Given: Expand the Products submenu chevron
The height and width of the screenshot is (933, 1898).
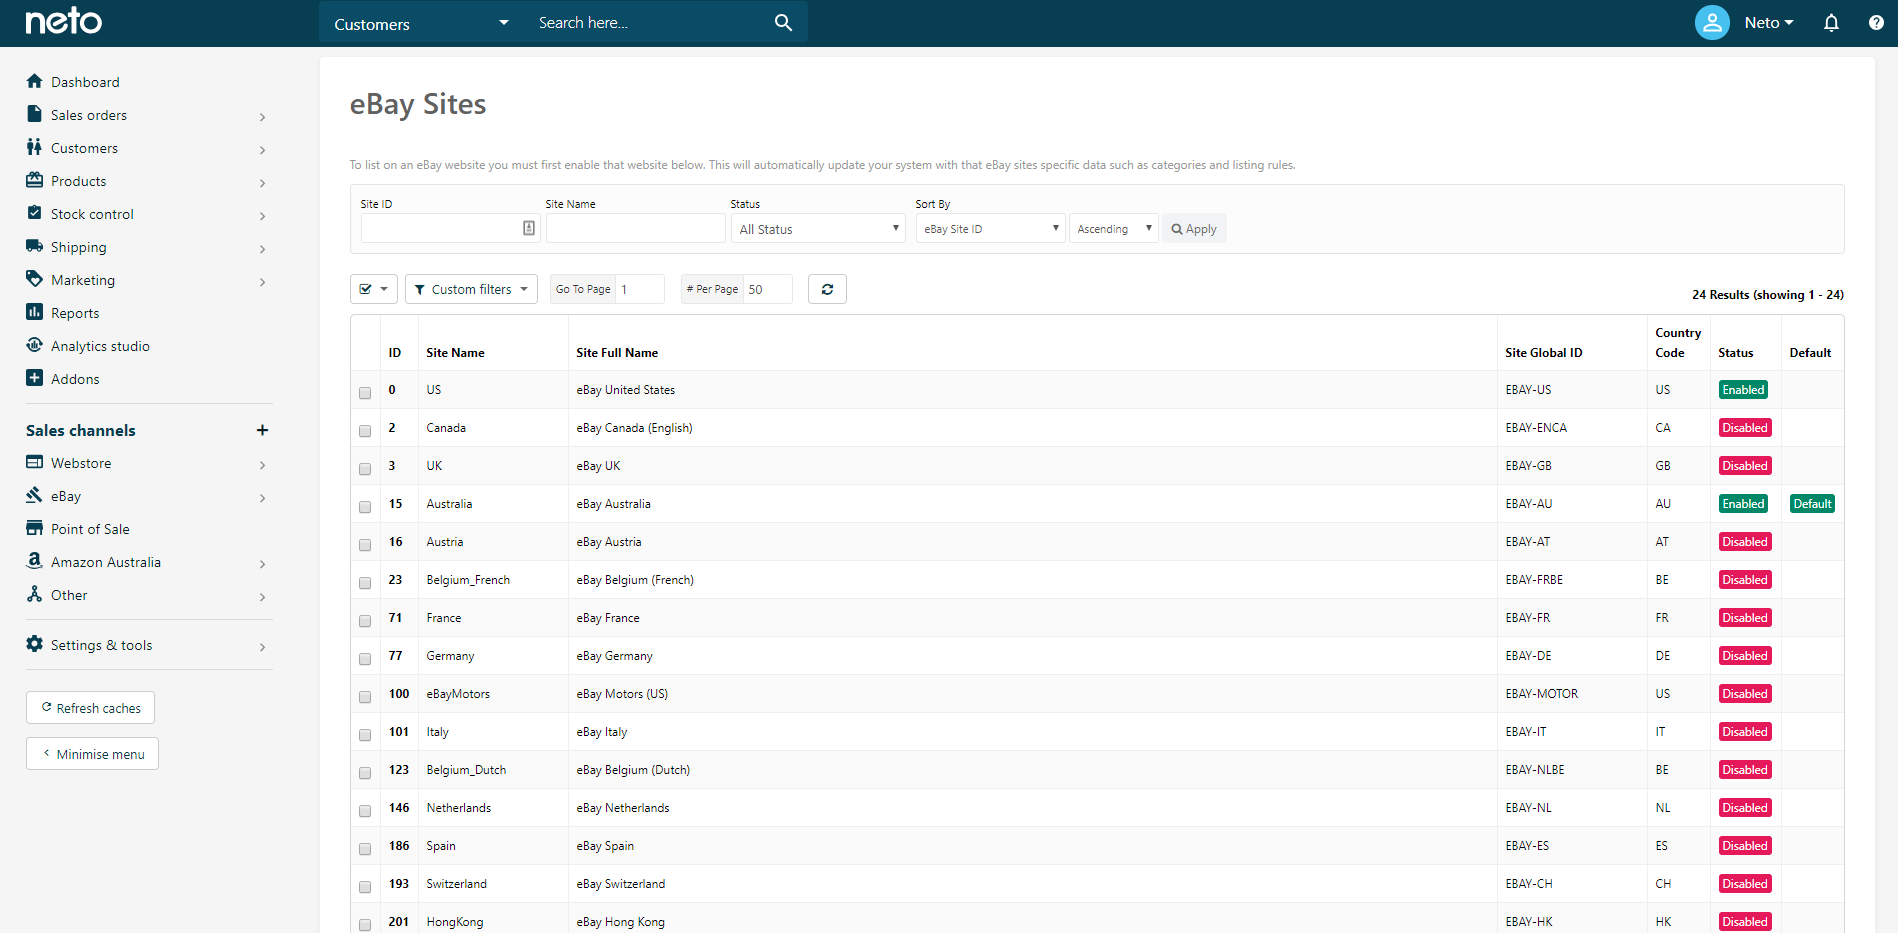Looking at the screenshot, I should [262, 183].
